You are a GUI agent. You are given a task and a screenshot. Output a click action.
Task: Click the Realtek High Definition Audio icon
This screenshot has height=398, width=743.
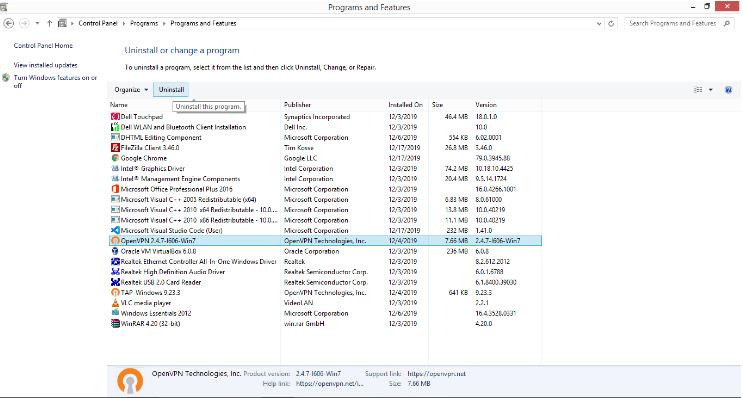pos(115,272)
